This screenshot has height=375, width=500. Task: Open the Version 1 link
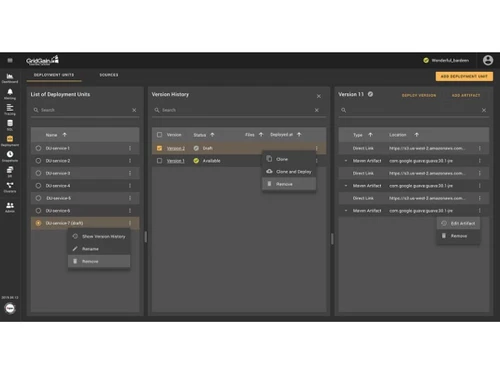(x=176, y=161)
